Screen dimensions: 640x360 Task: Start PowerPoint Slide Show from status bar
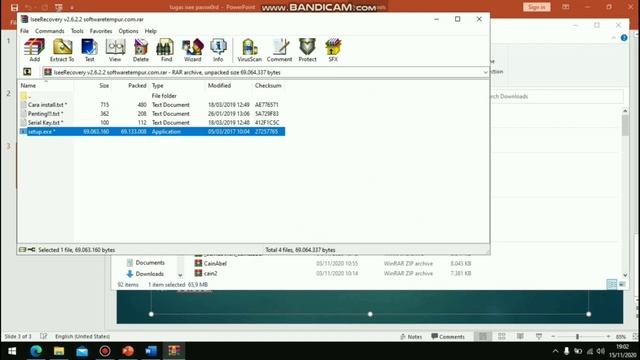point(539,336)
